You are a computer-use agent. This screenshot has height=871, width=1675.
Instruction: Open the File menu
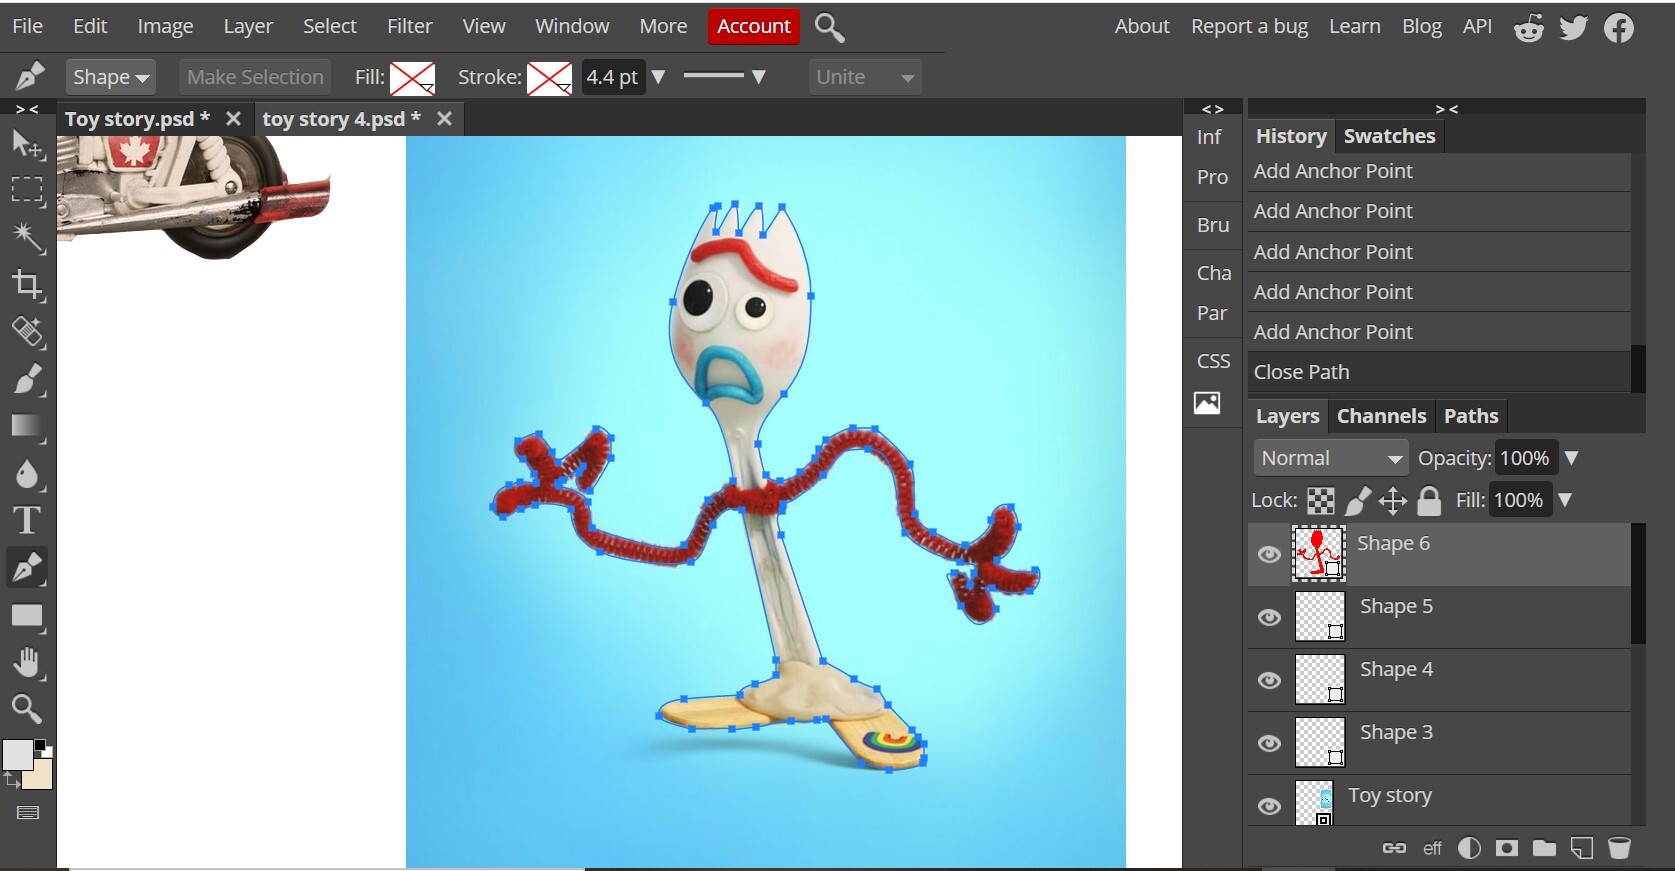[27, 26]
